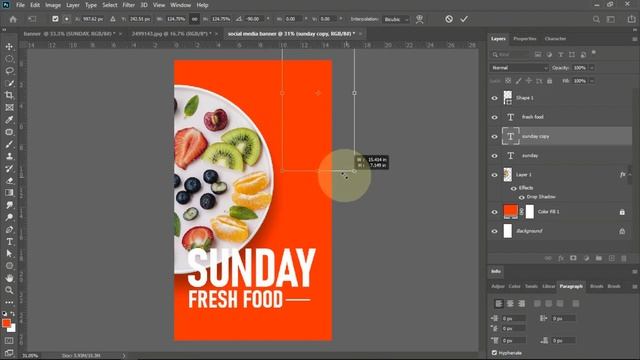Hide the sunday copy layer
This screenshot has width=640, height=360.
pos(494,136)
